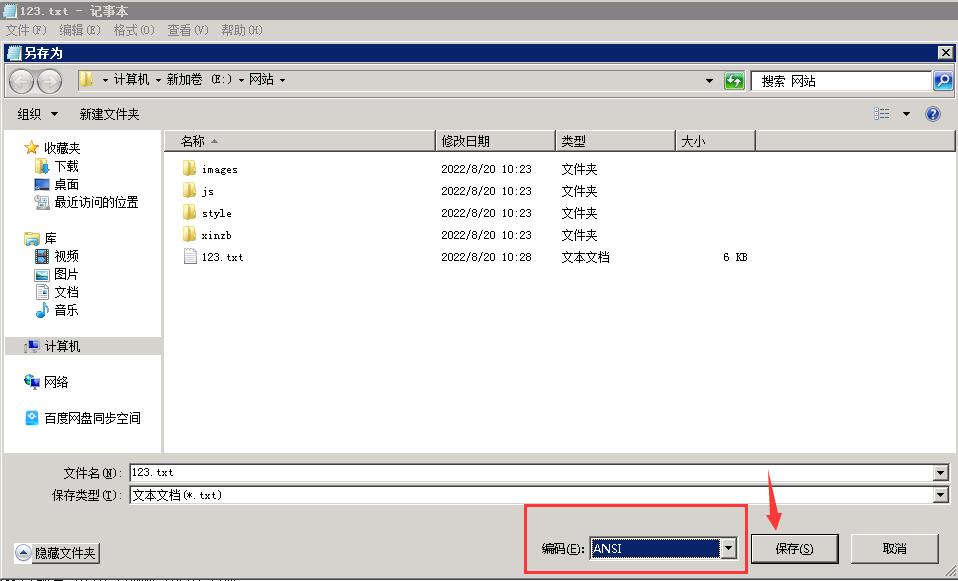Open the Notepad 格式(O) menu
The width and height of the screenshot is (958, 581).
click(x=134, y=30)
